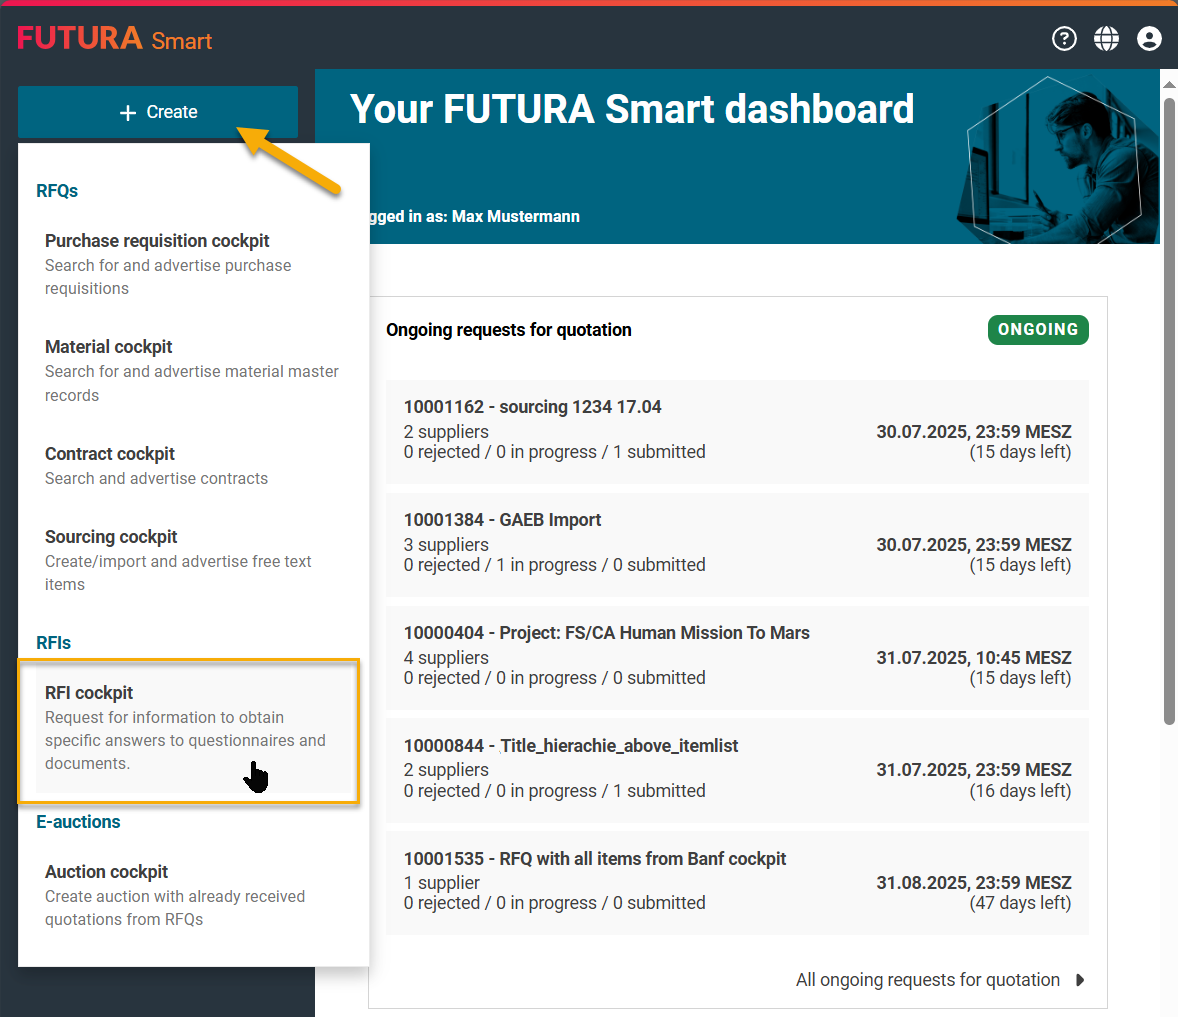
Task: Choose Contract cockpit in the menu
Action: [110, 454]
